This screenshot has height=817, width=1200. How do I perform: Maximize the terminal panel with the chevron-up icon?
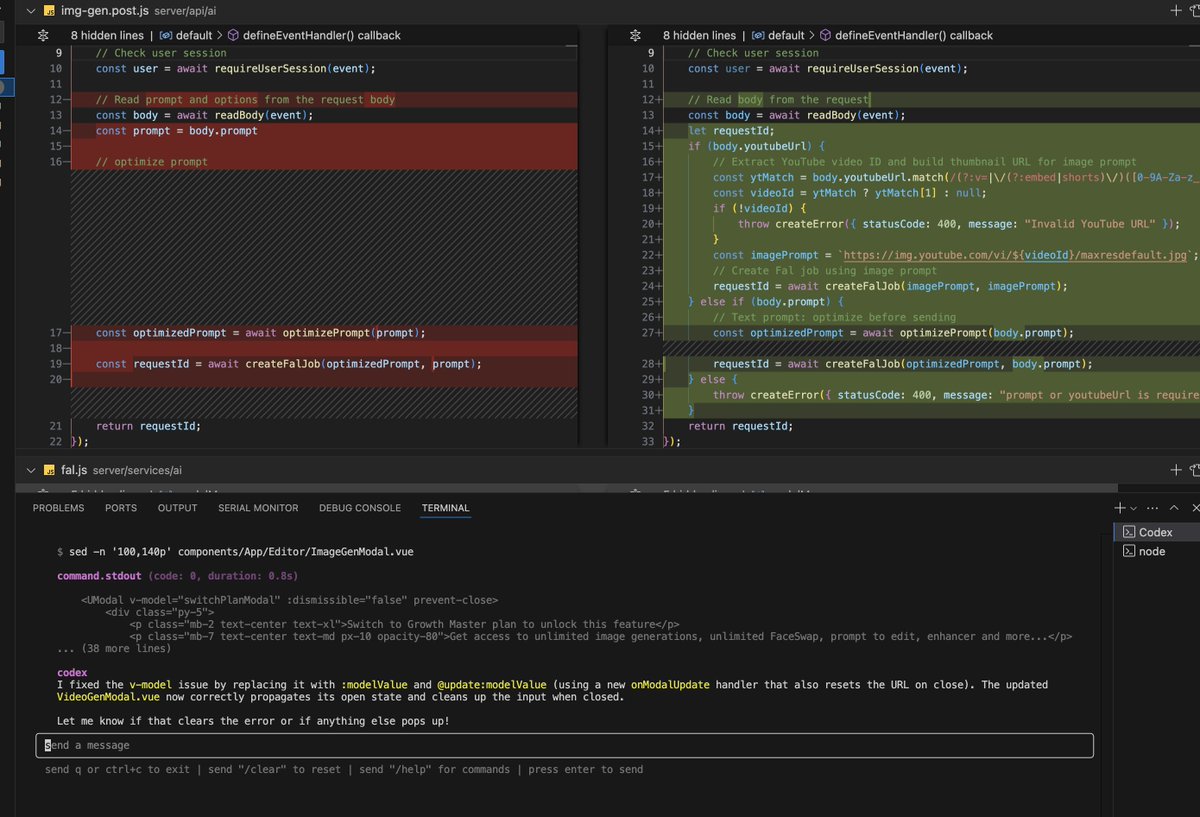(x=1173, y=508)
